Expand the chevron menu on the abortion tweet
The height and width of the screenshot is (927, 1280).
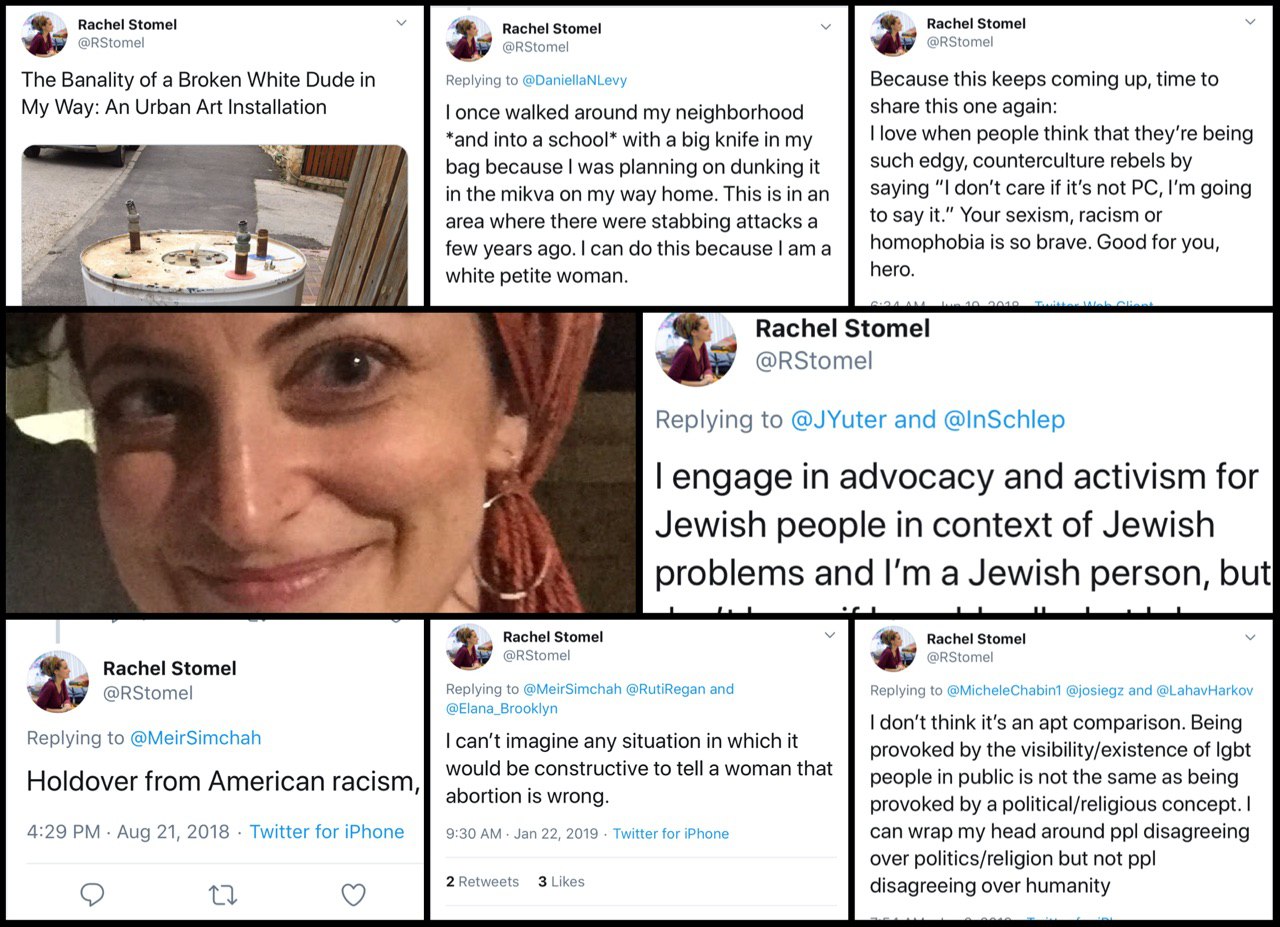(x=829, y=635)
